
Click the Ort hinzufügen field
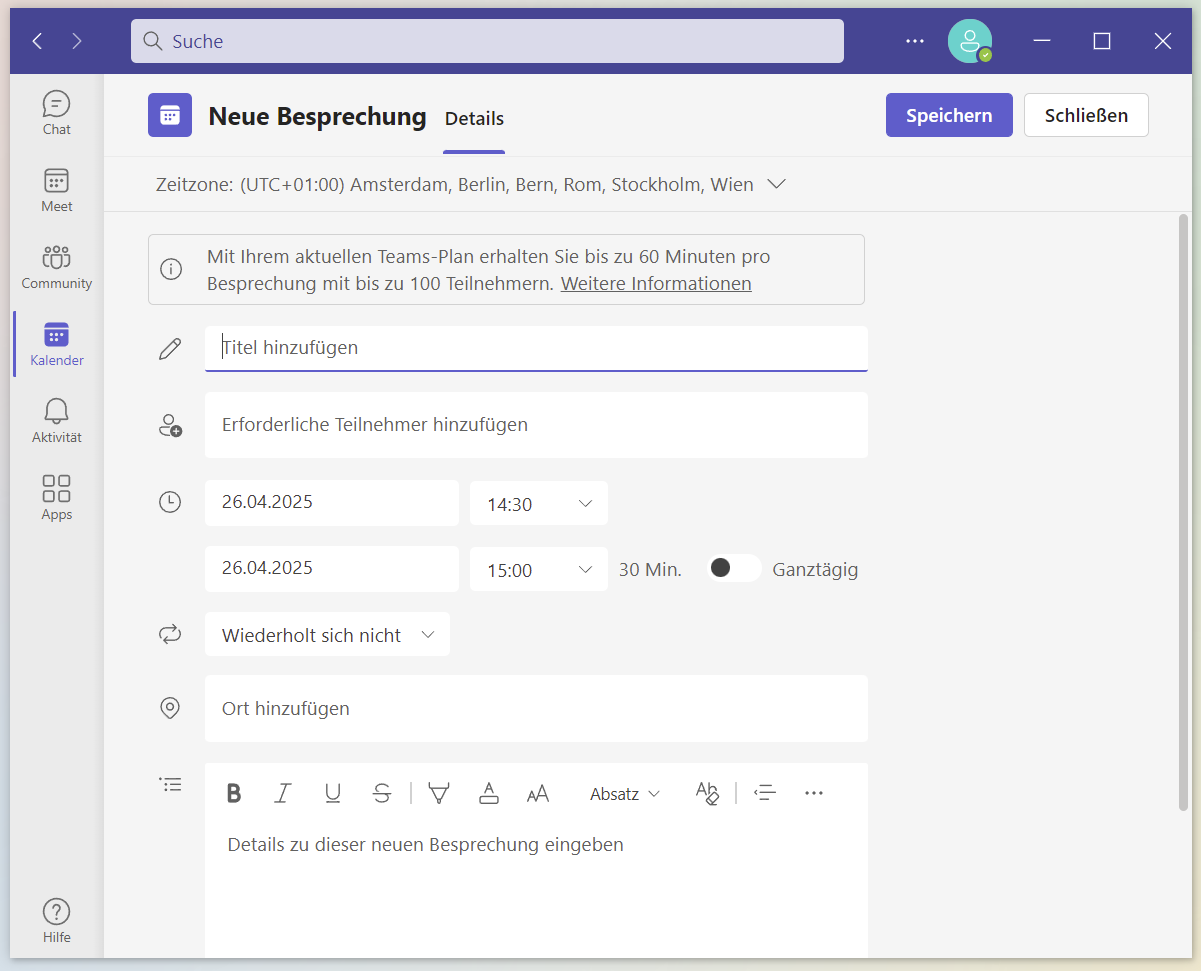point(536,708)
